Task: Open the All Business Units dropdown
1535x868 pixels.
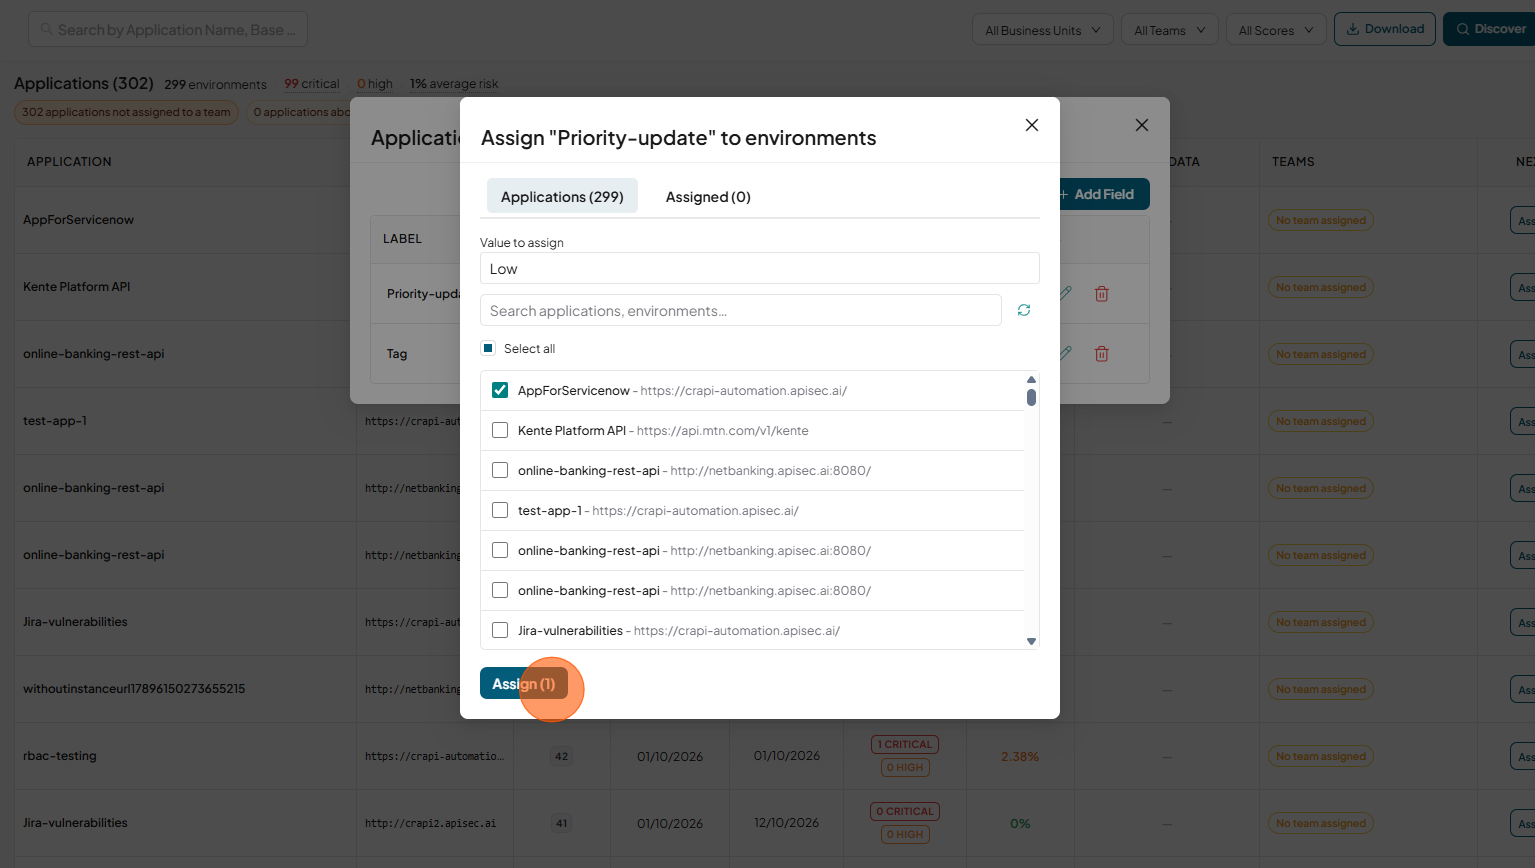Action: click(1043, 30)
